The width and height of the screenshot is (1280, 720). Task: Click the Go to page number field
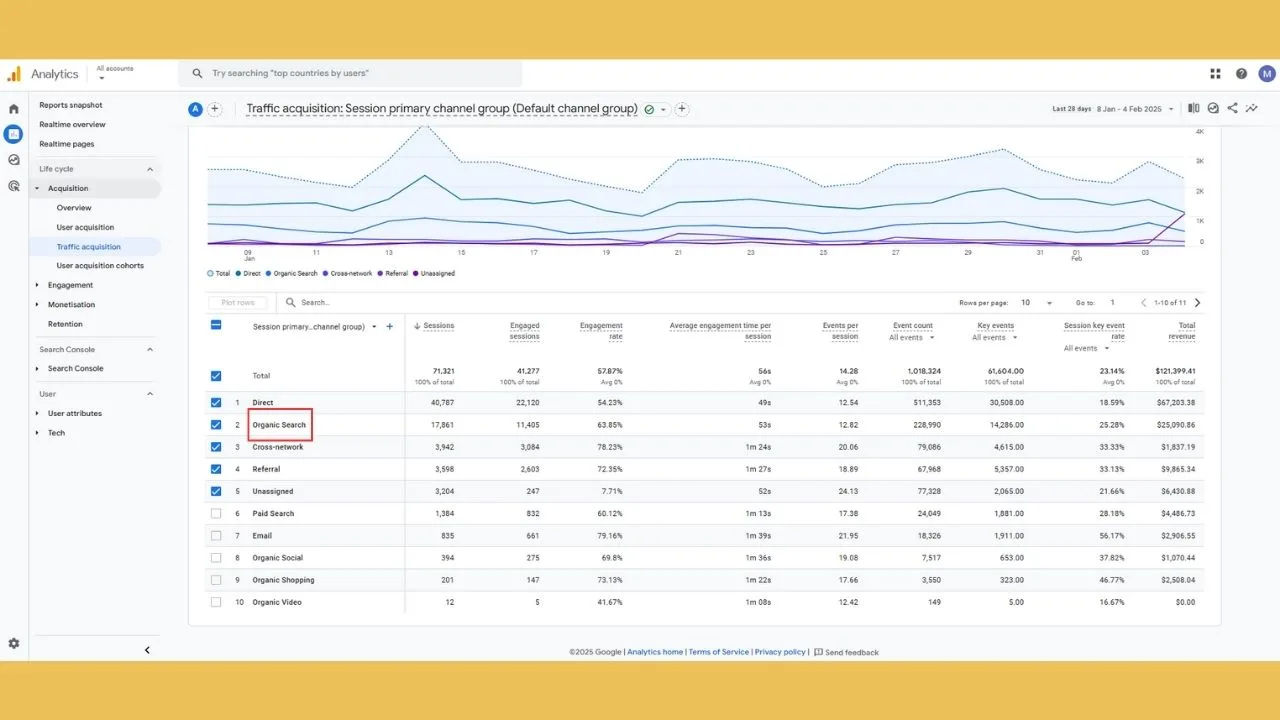1112,302
